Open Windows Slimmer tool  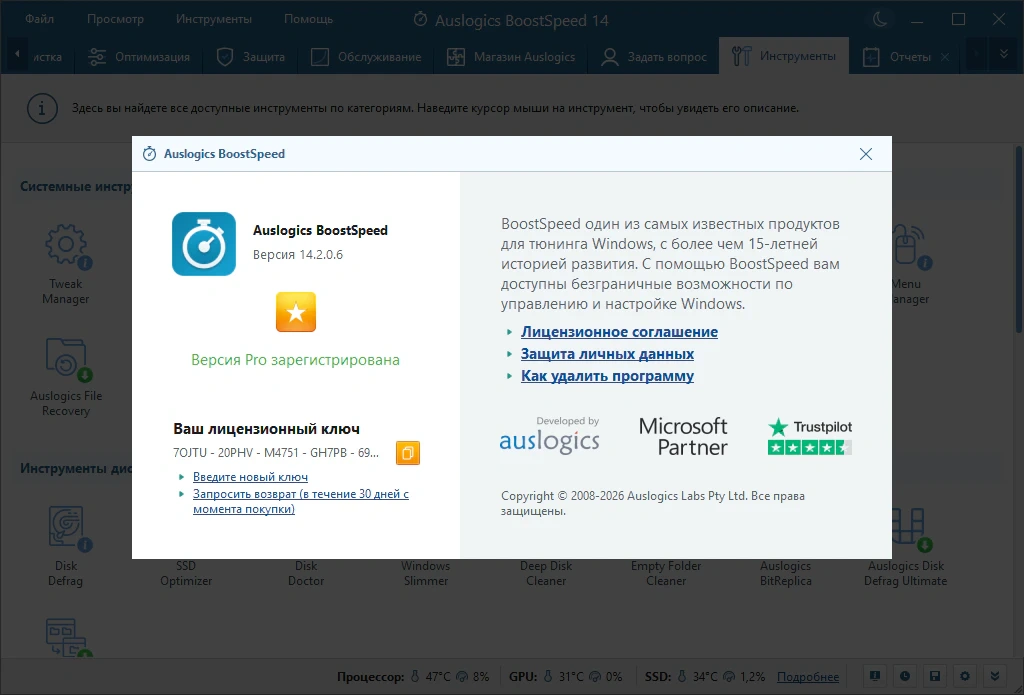point(426,574)
